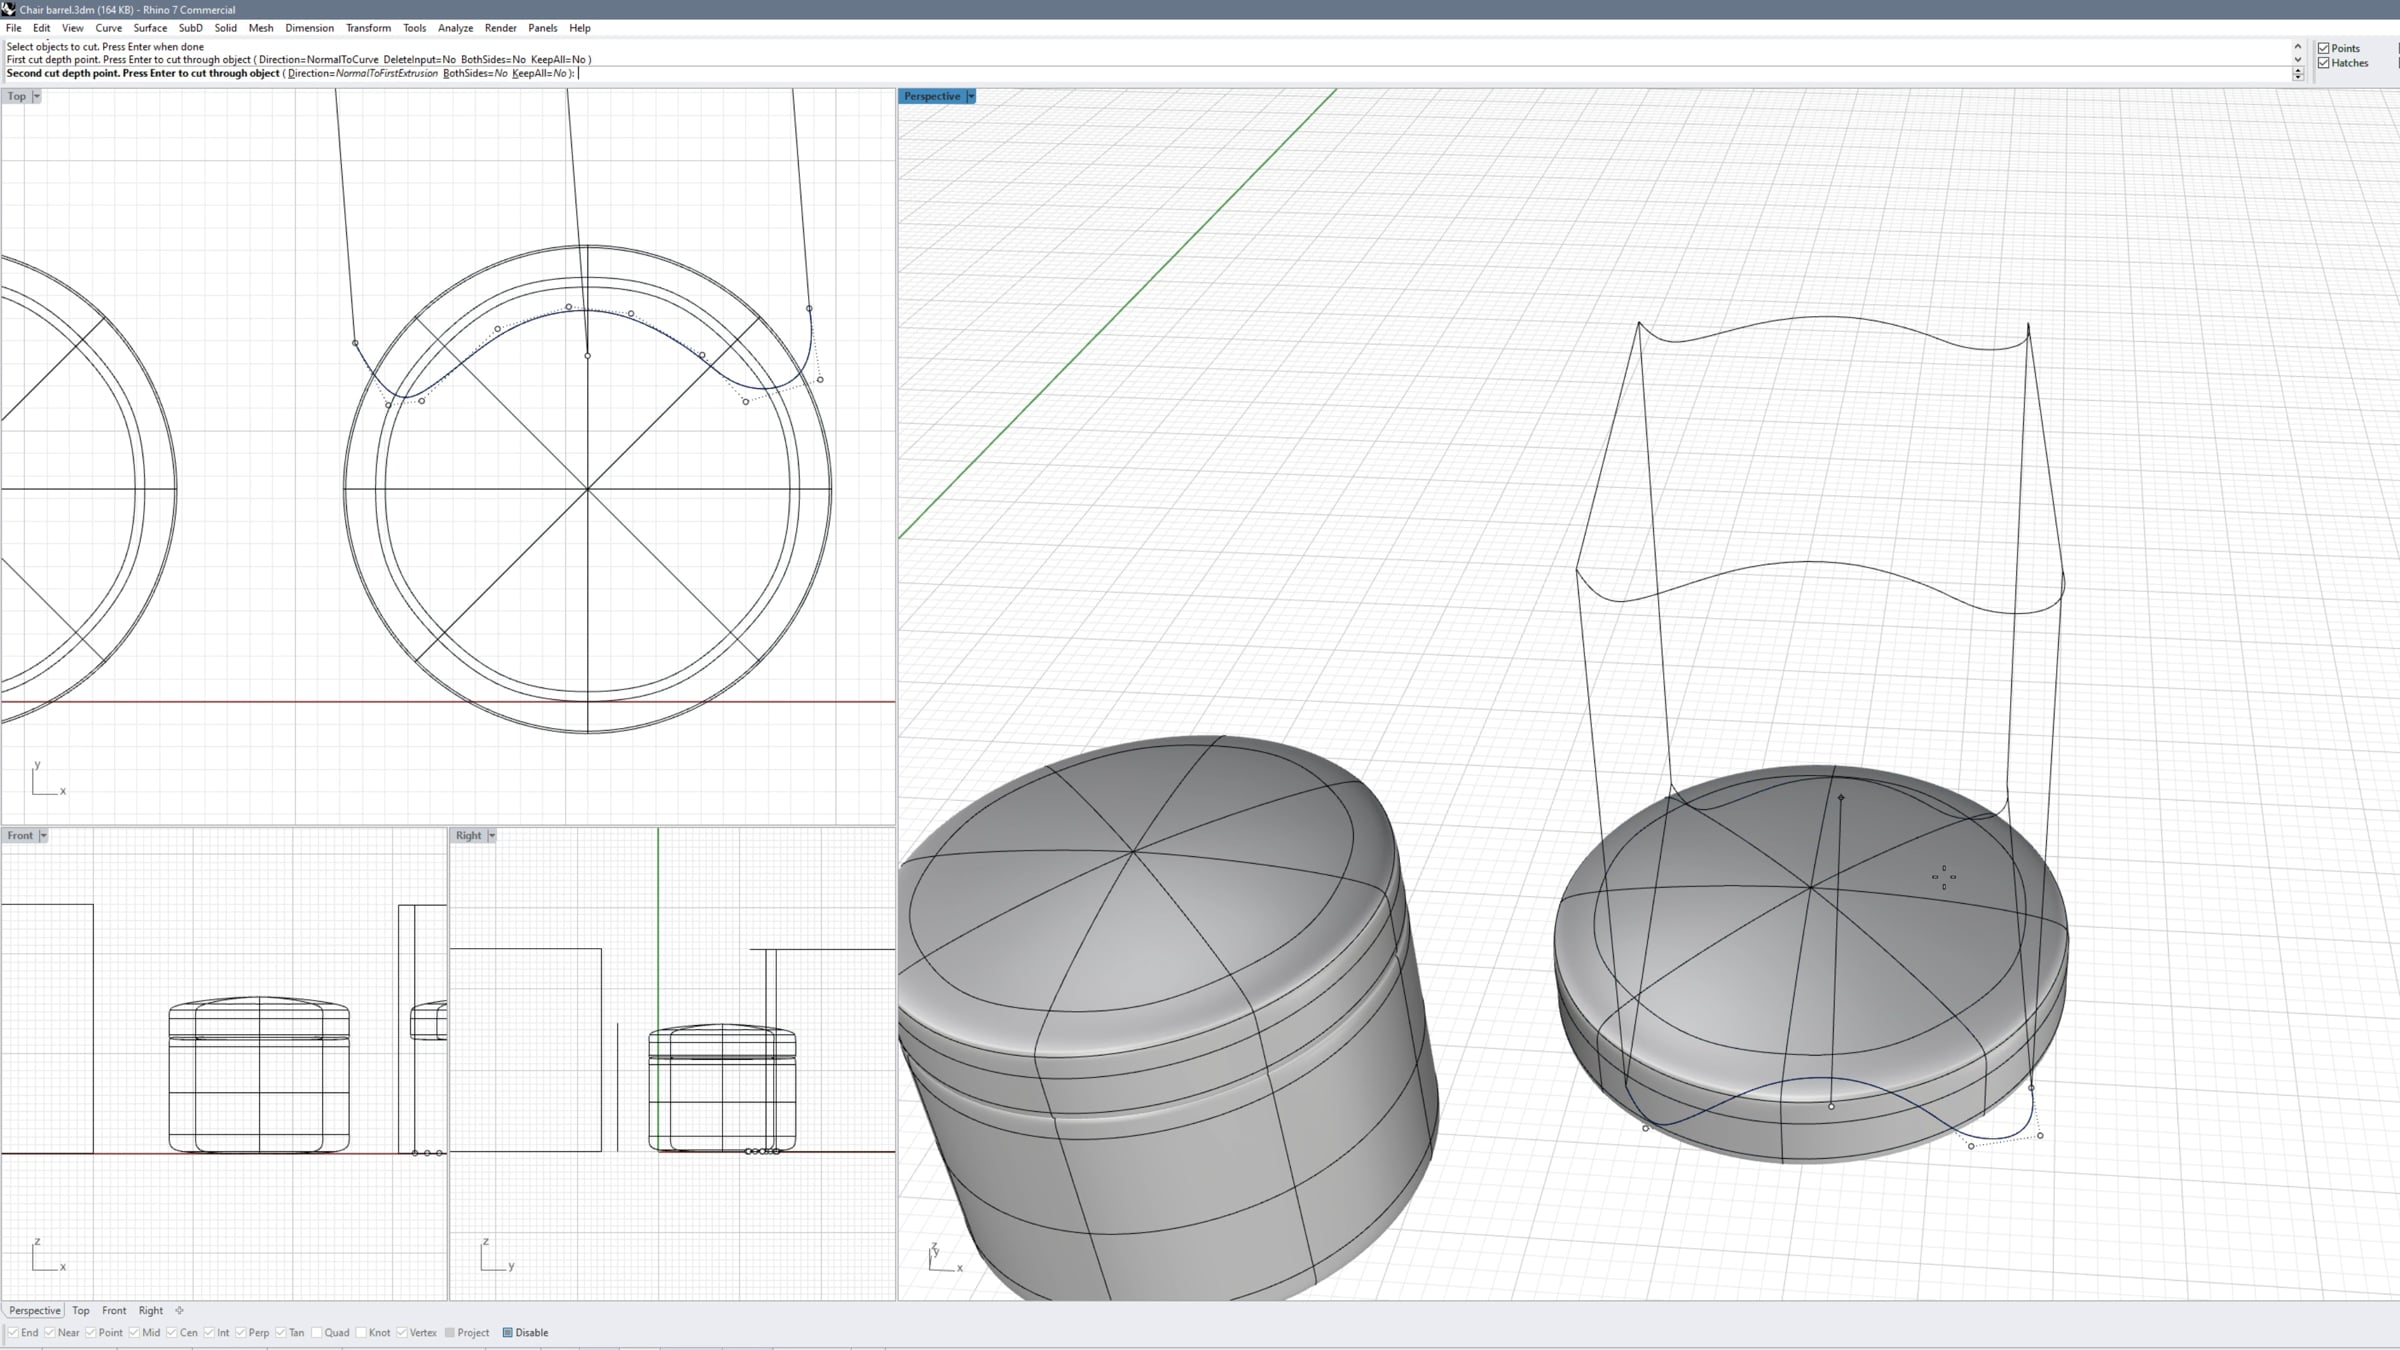Screen dimensions: 2400x1350
Task: Toggle the Points filter checkbox
Action: tap(2324, 48)
